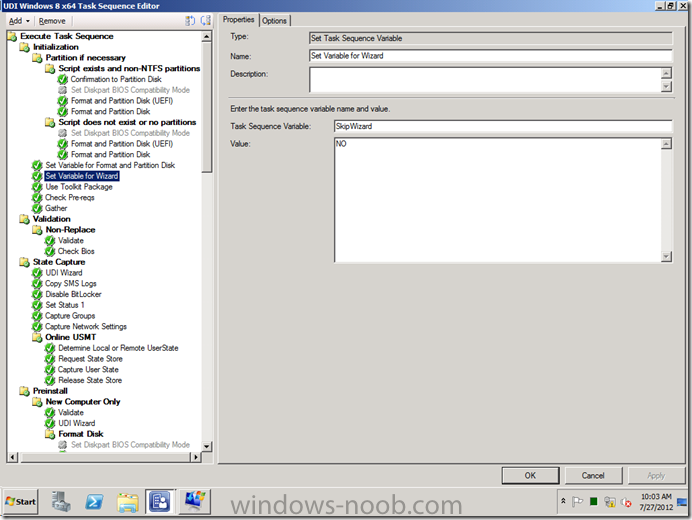Click the check icon of Check Pre-reqs
The image size is (692, 520).
click(37, 197)
